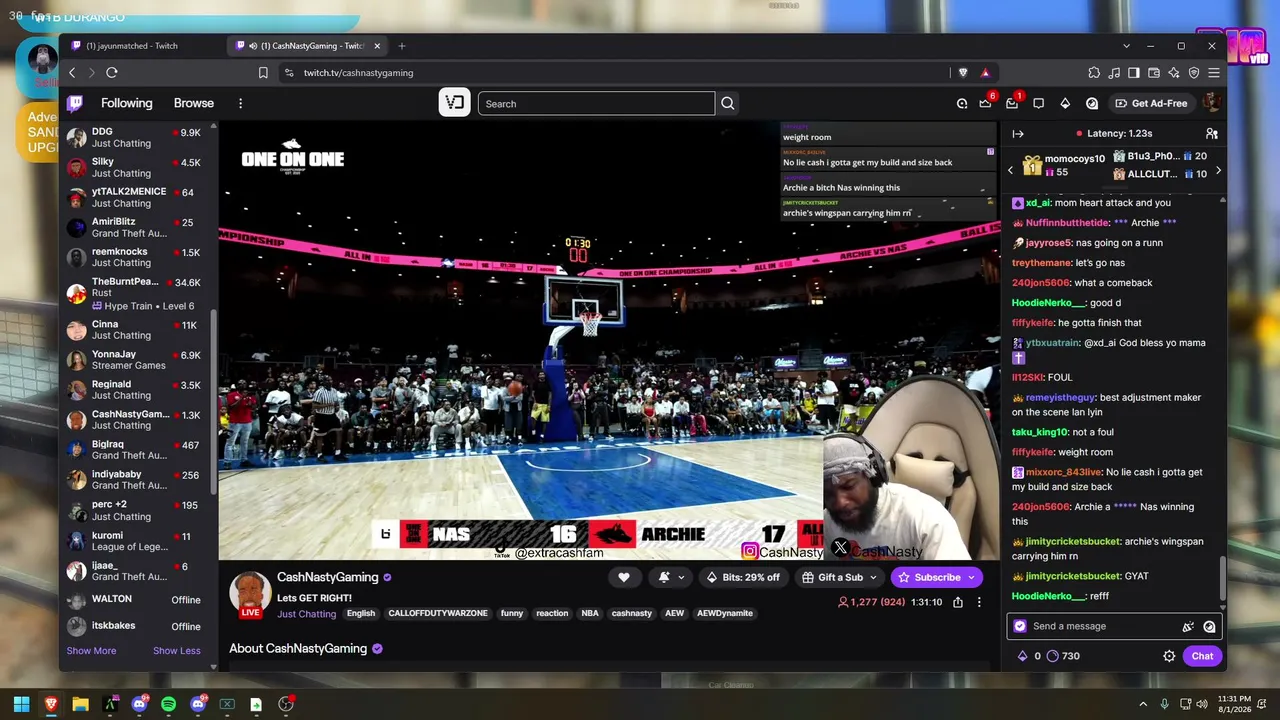Open the notification bell dropdown

(671, 577)
